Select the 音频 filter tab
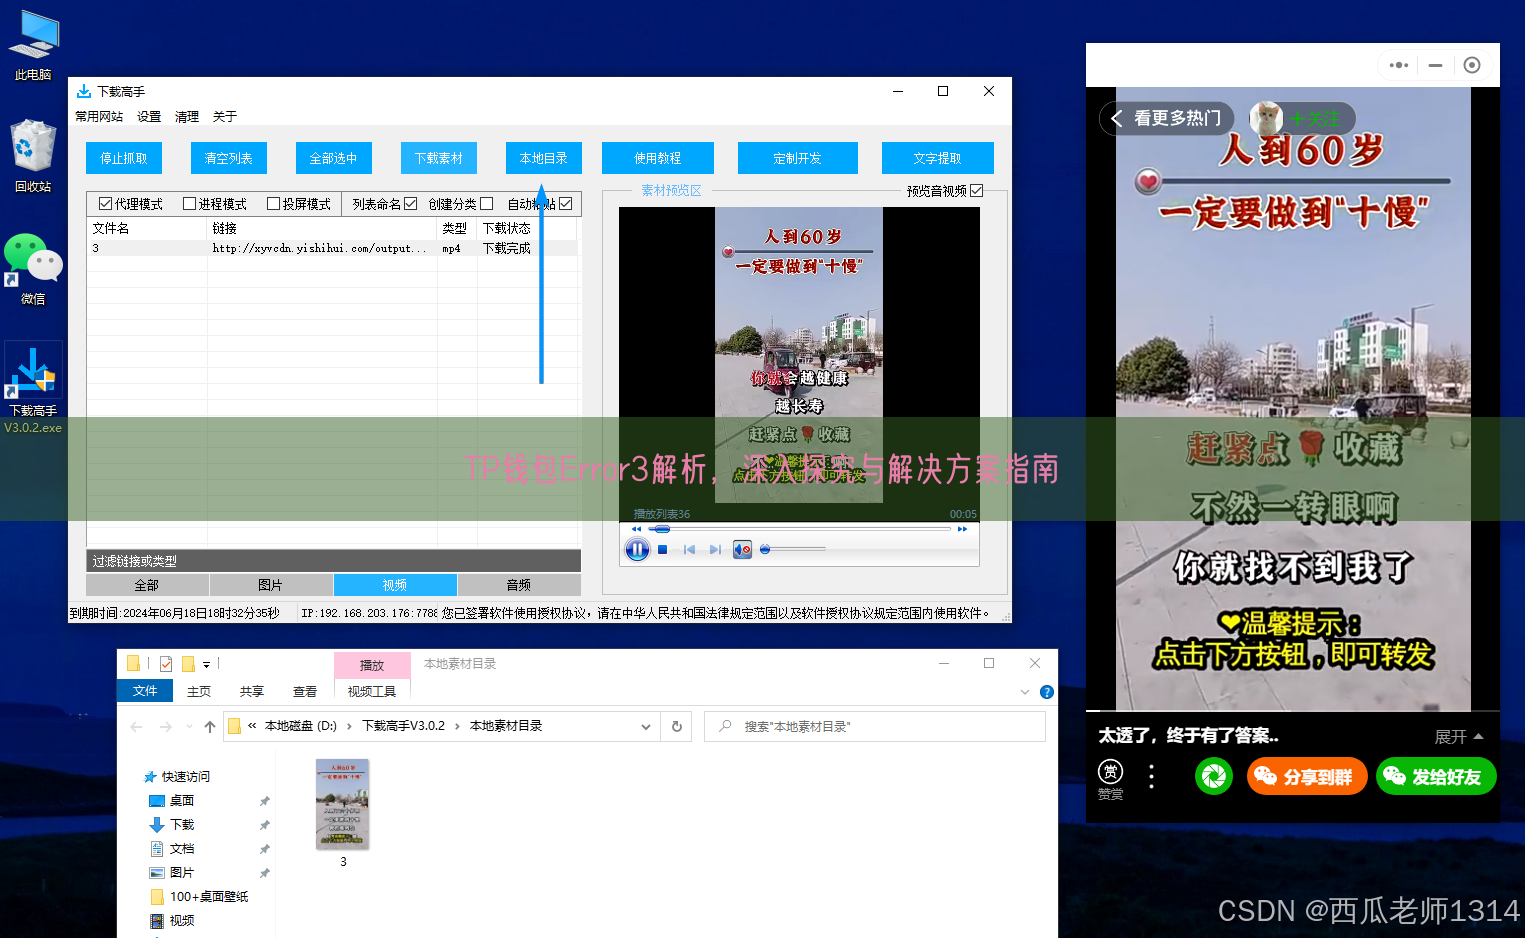The width and height of the screenshot is (1525, 938). pos(519,585)
